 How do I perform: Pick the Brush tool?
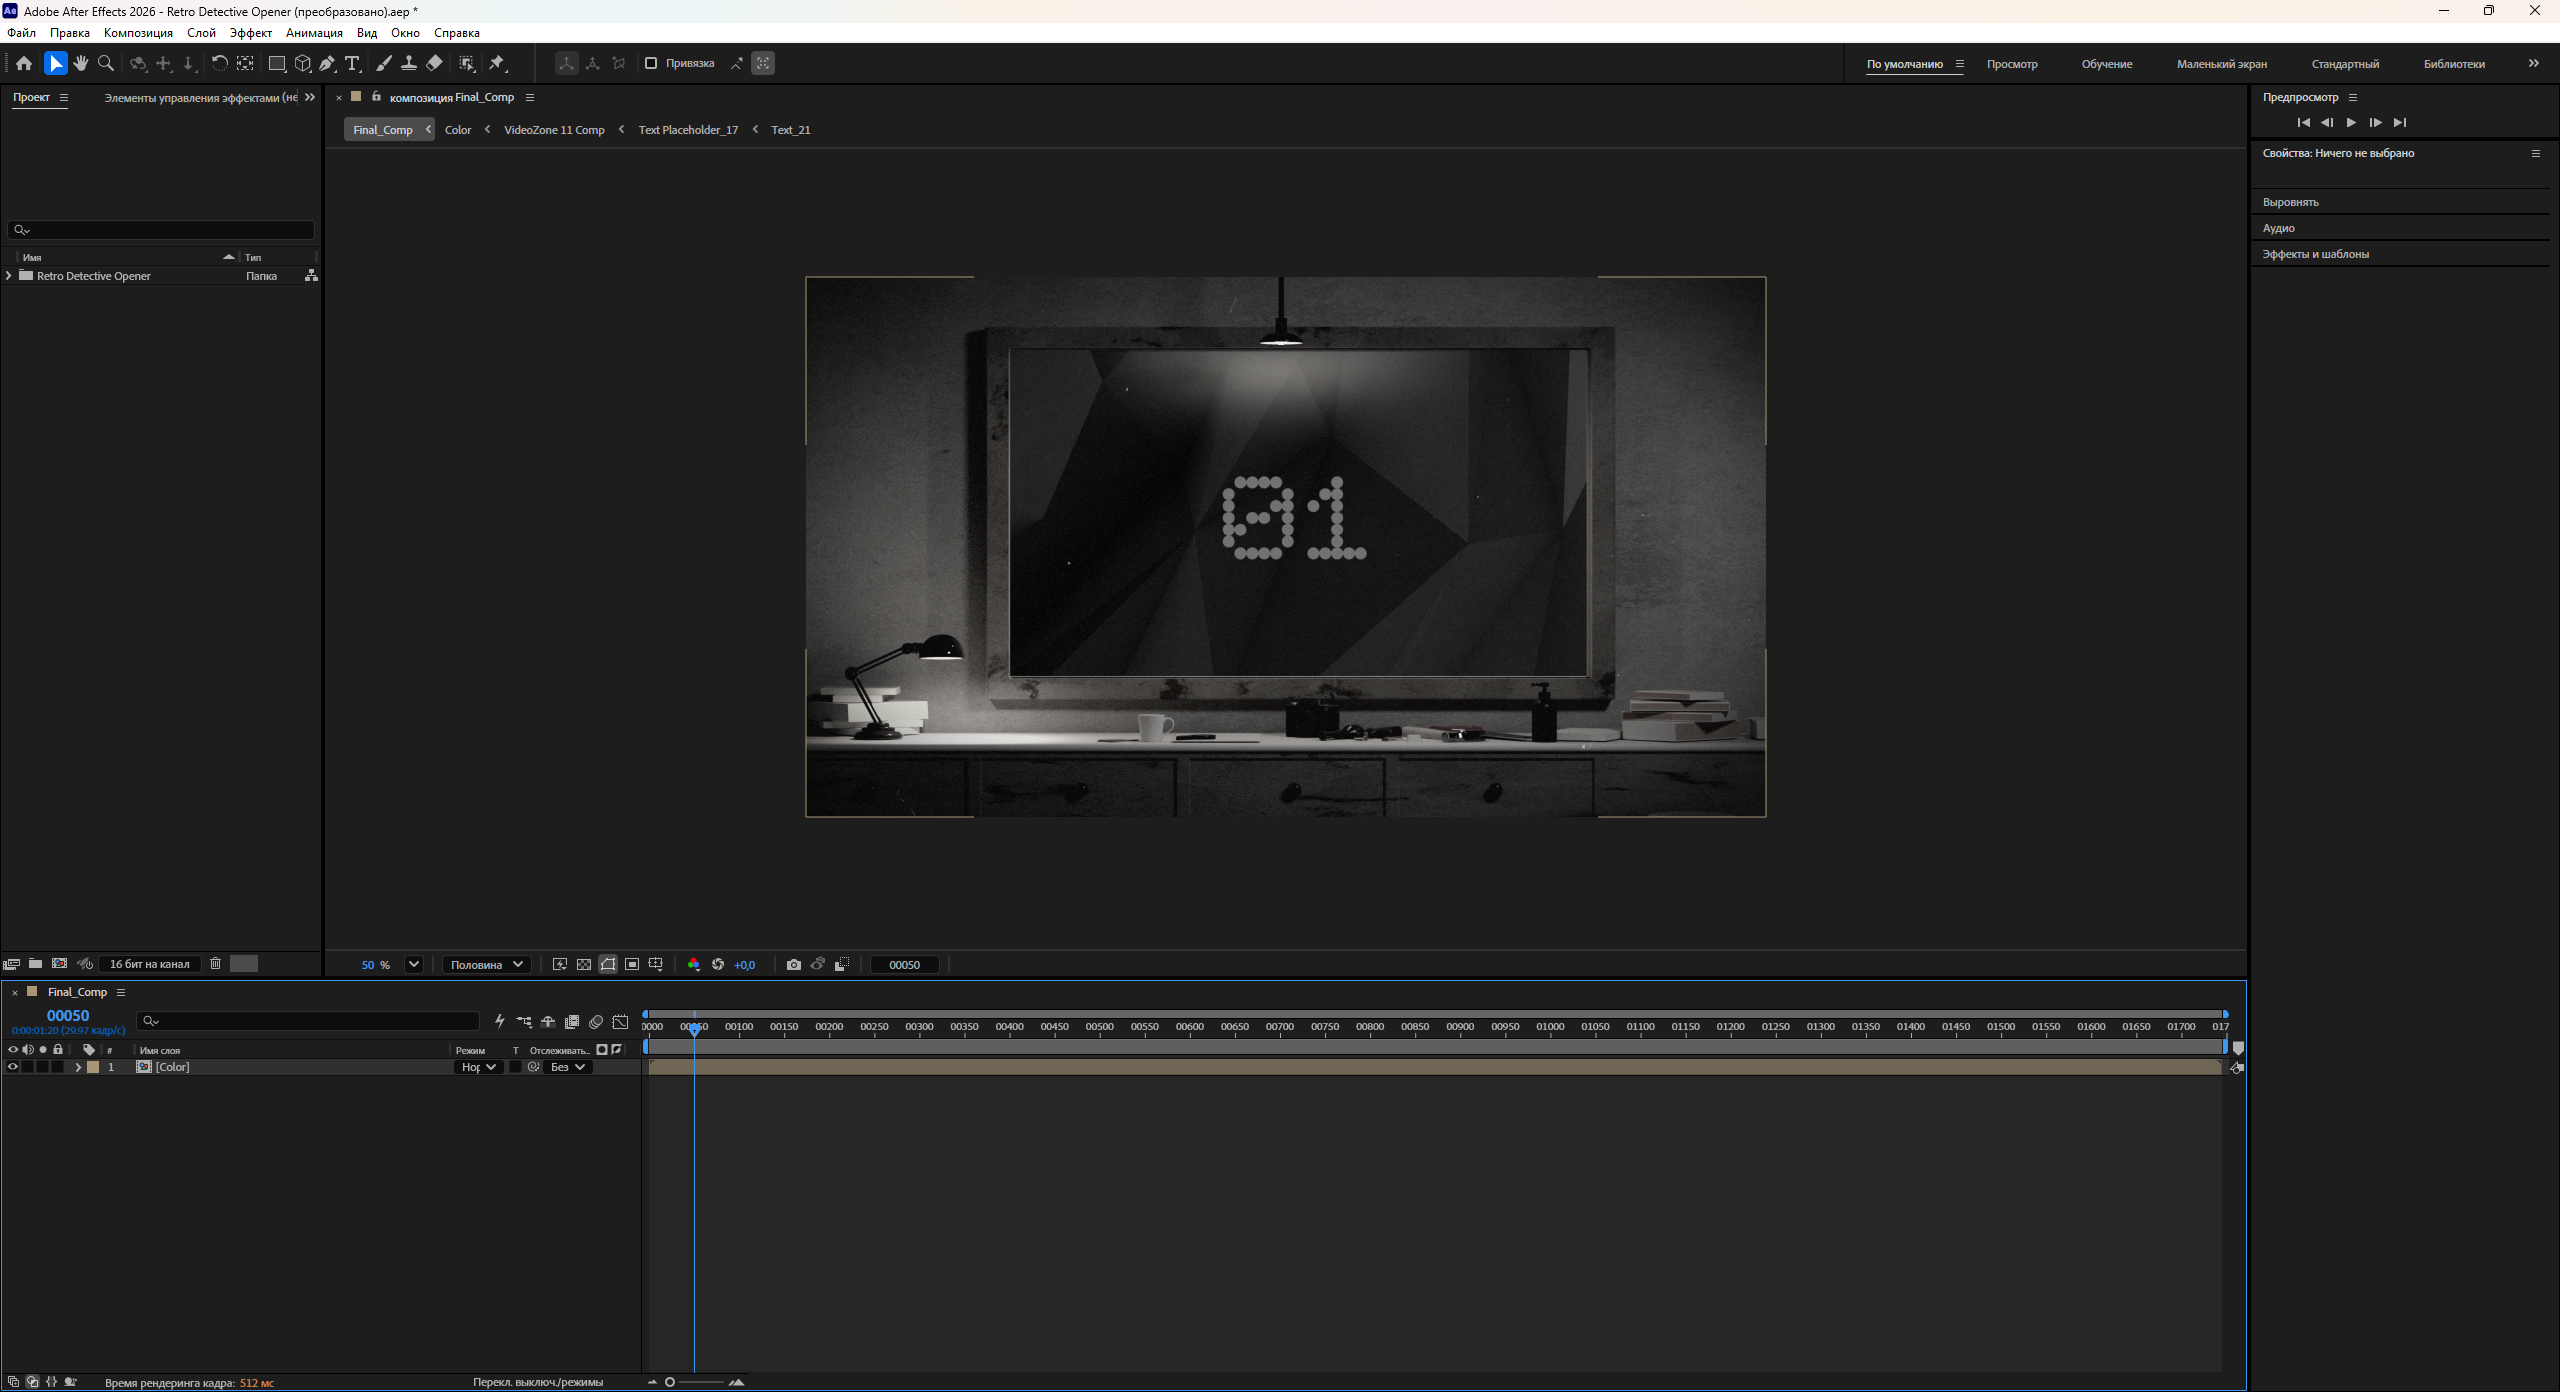(384, 63)
